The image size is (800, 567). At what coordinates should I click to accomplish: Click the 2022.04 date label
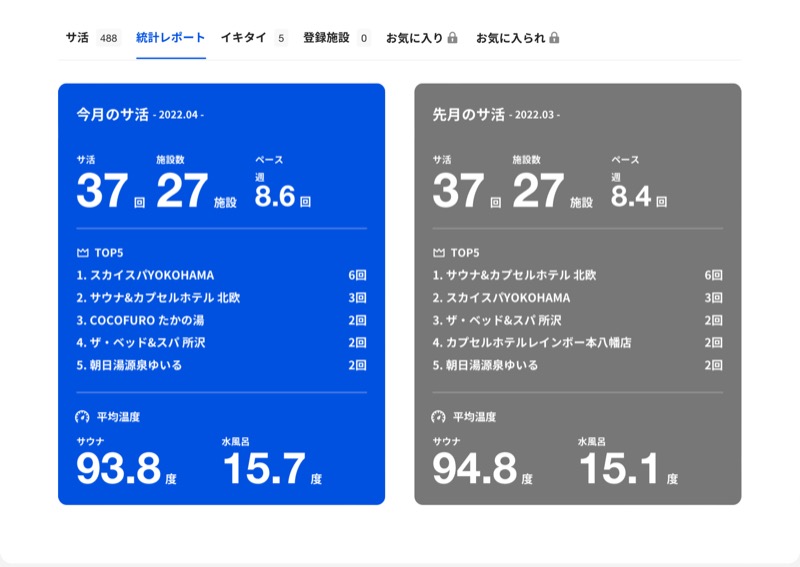point(178,115)
